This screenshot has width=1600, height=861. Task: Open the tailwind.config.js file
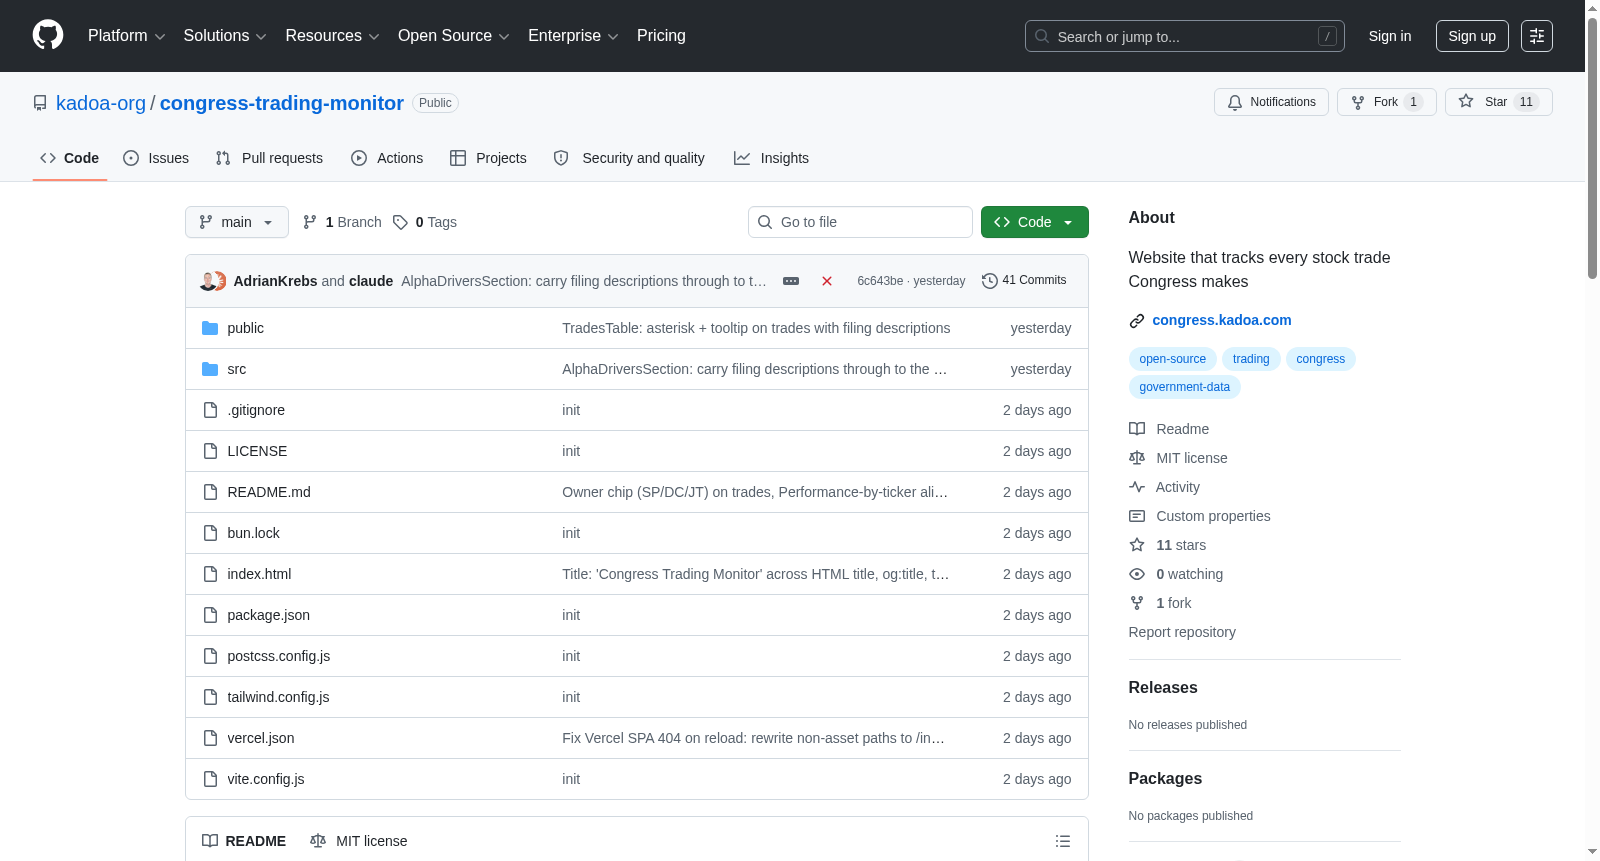(x=278, y=697)
